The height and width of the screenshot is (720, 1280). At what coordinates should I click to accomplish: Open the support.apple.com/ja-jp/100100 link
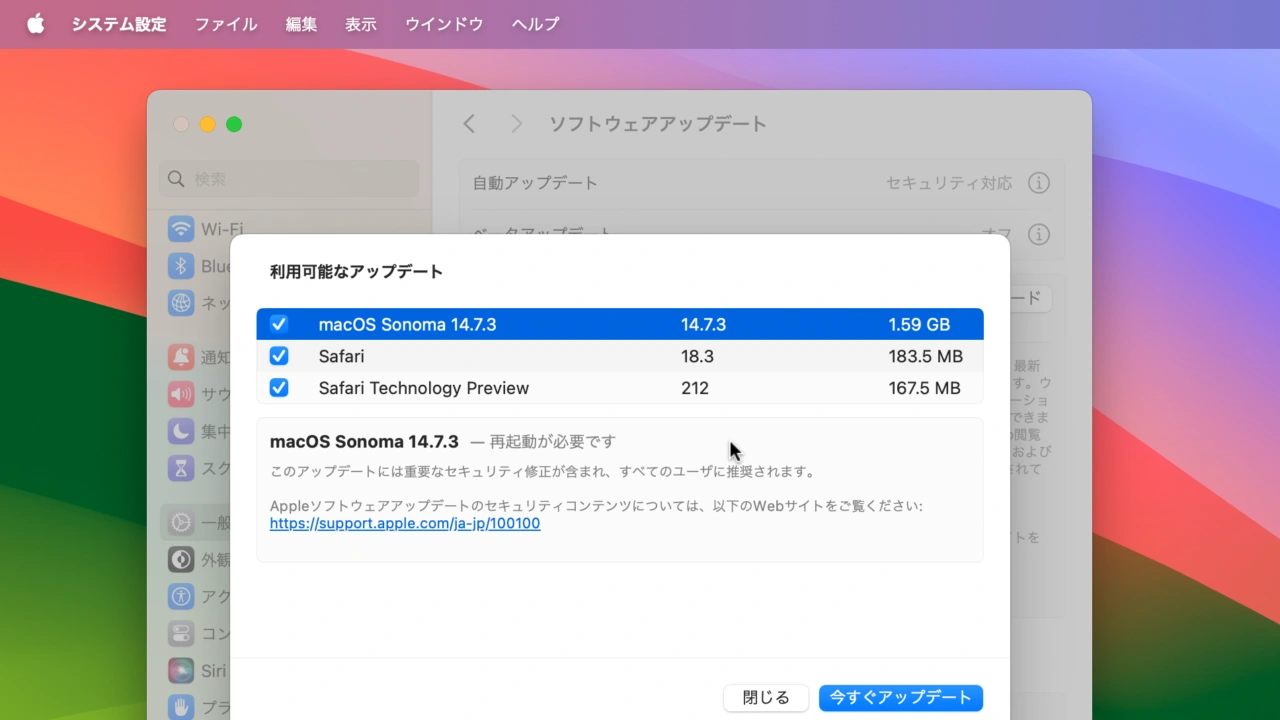click(x=405, y=523)
